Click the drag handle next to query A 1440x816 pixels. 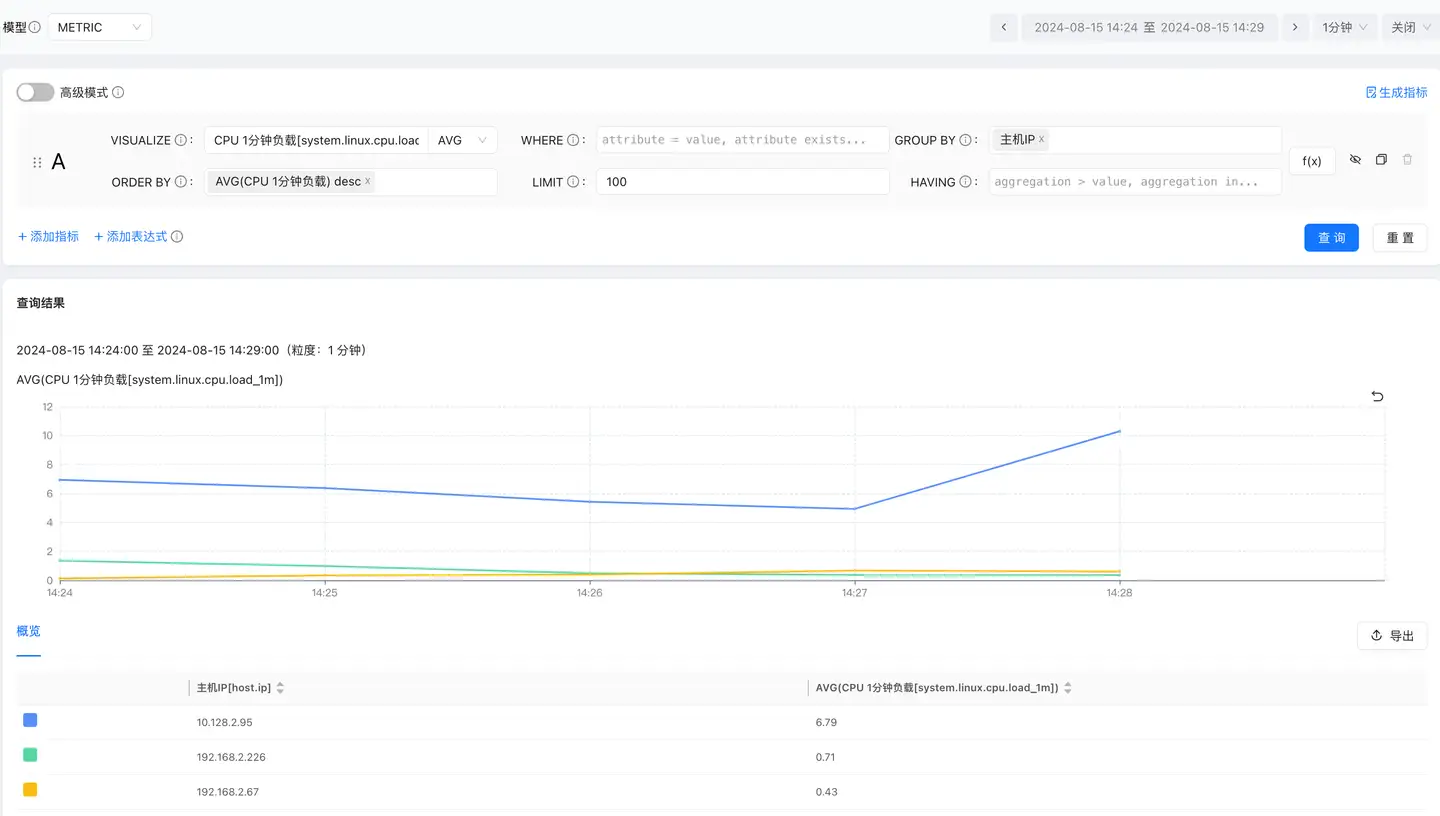(37, 162)
